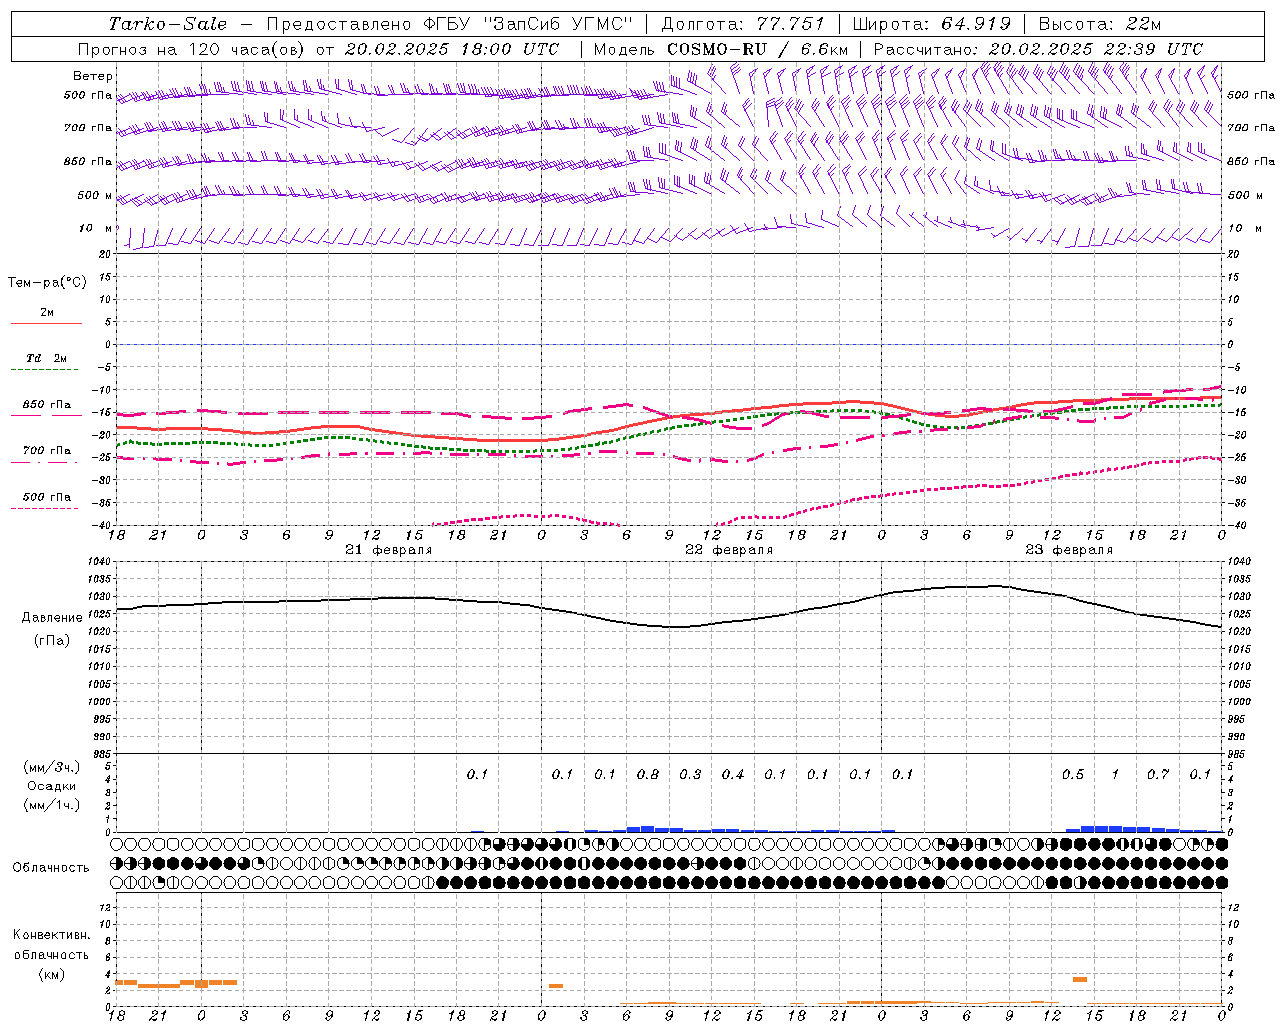Click the 0.5 precipitation value

pyautogui.click(x=1073, y=775)
